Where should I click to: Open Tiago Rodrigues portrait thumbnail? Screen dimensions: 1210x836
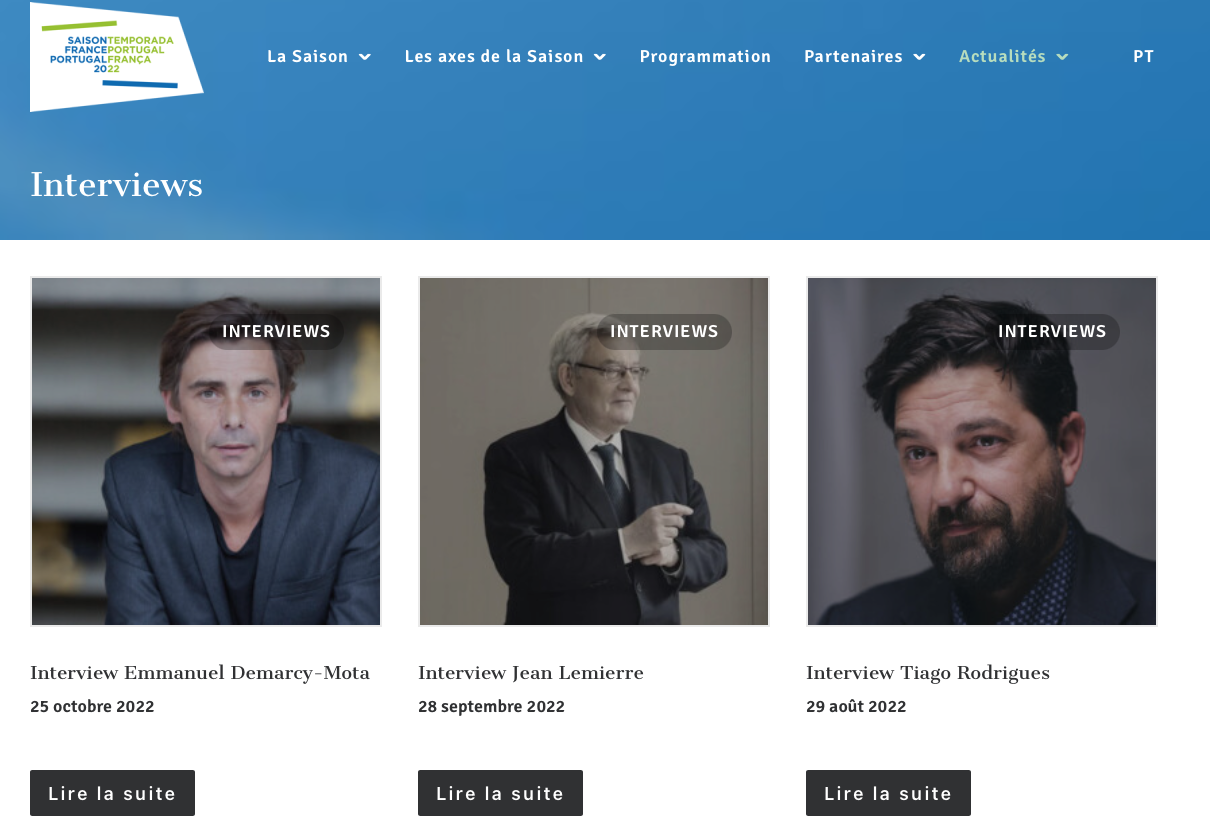tap(982, 470)
